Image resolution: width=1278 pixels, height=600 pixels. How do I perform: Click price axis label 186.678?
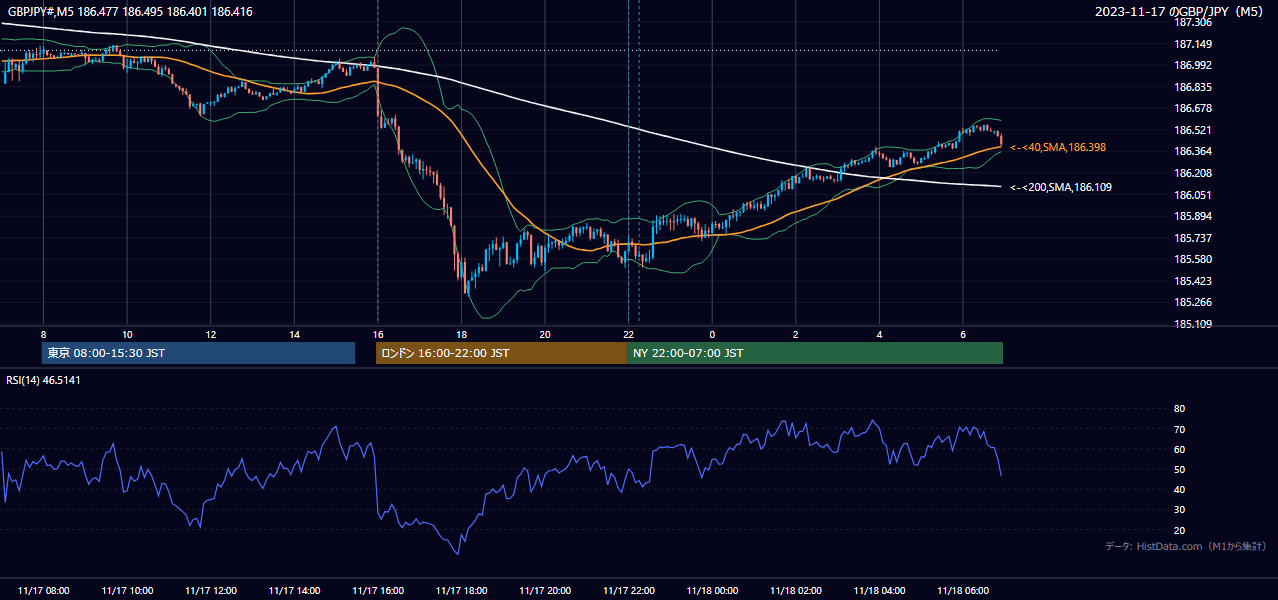point(1193,108)
